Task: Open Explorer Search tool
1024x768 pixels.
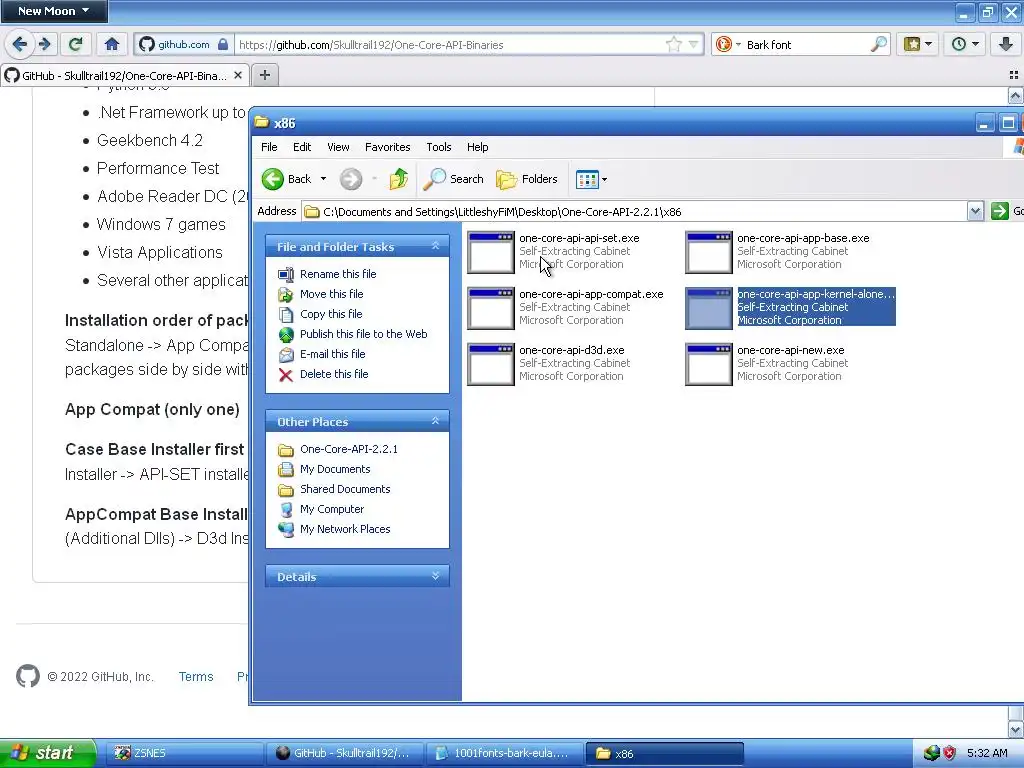Action: [x=453, y=179]
